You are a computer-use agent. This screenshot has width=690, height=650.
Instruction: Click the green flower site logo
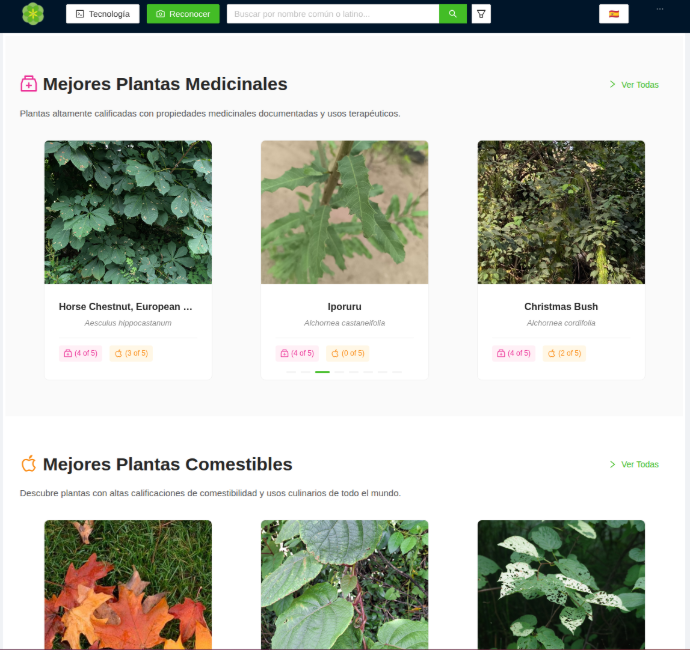coord(33,14)
